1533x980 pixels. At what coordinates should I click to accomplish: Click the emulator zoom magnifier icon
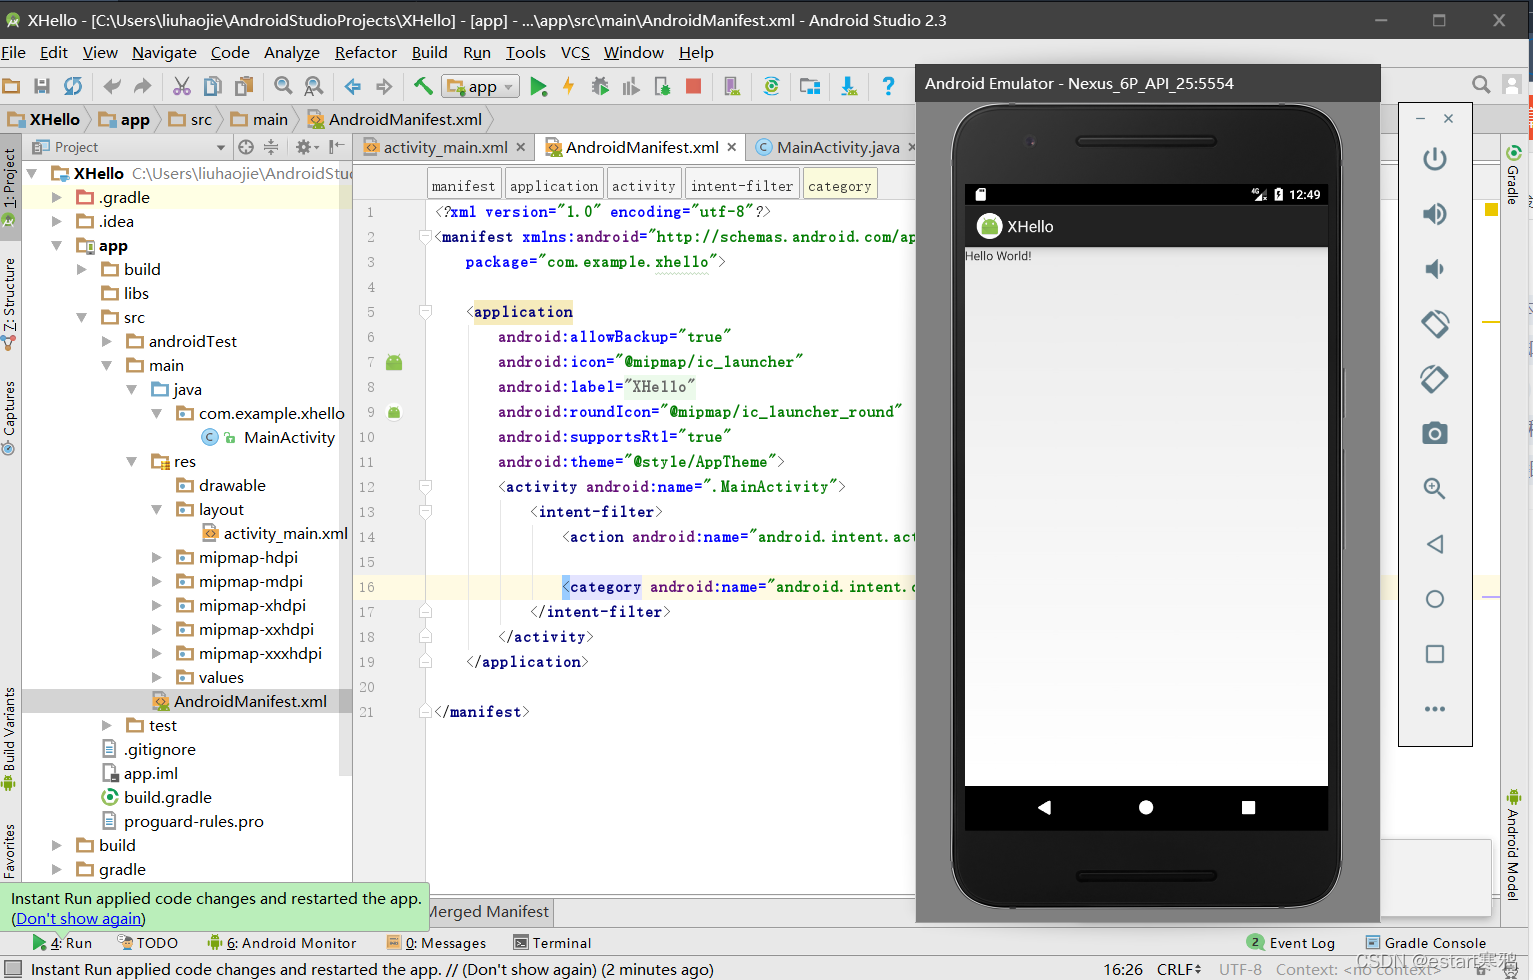click(1435, 488)
